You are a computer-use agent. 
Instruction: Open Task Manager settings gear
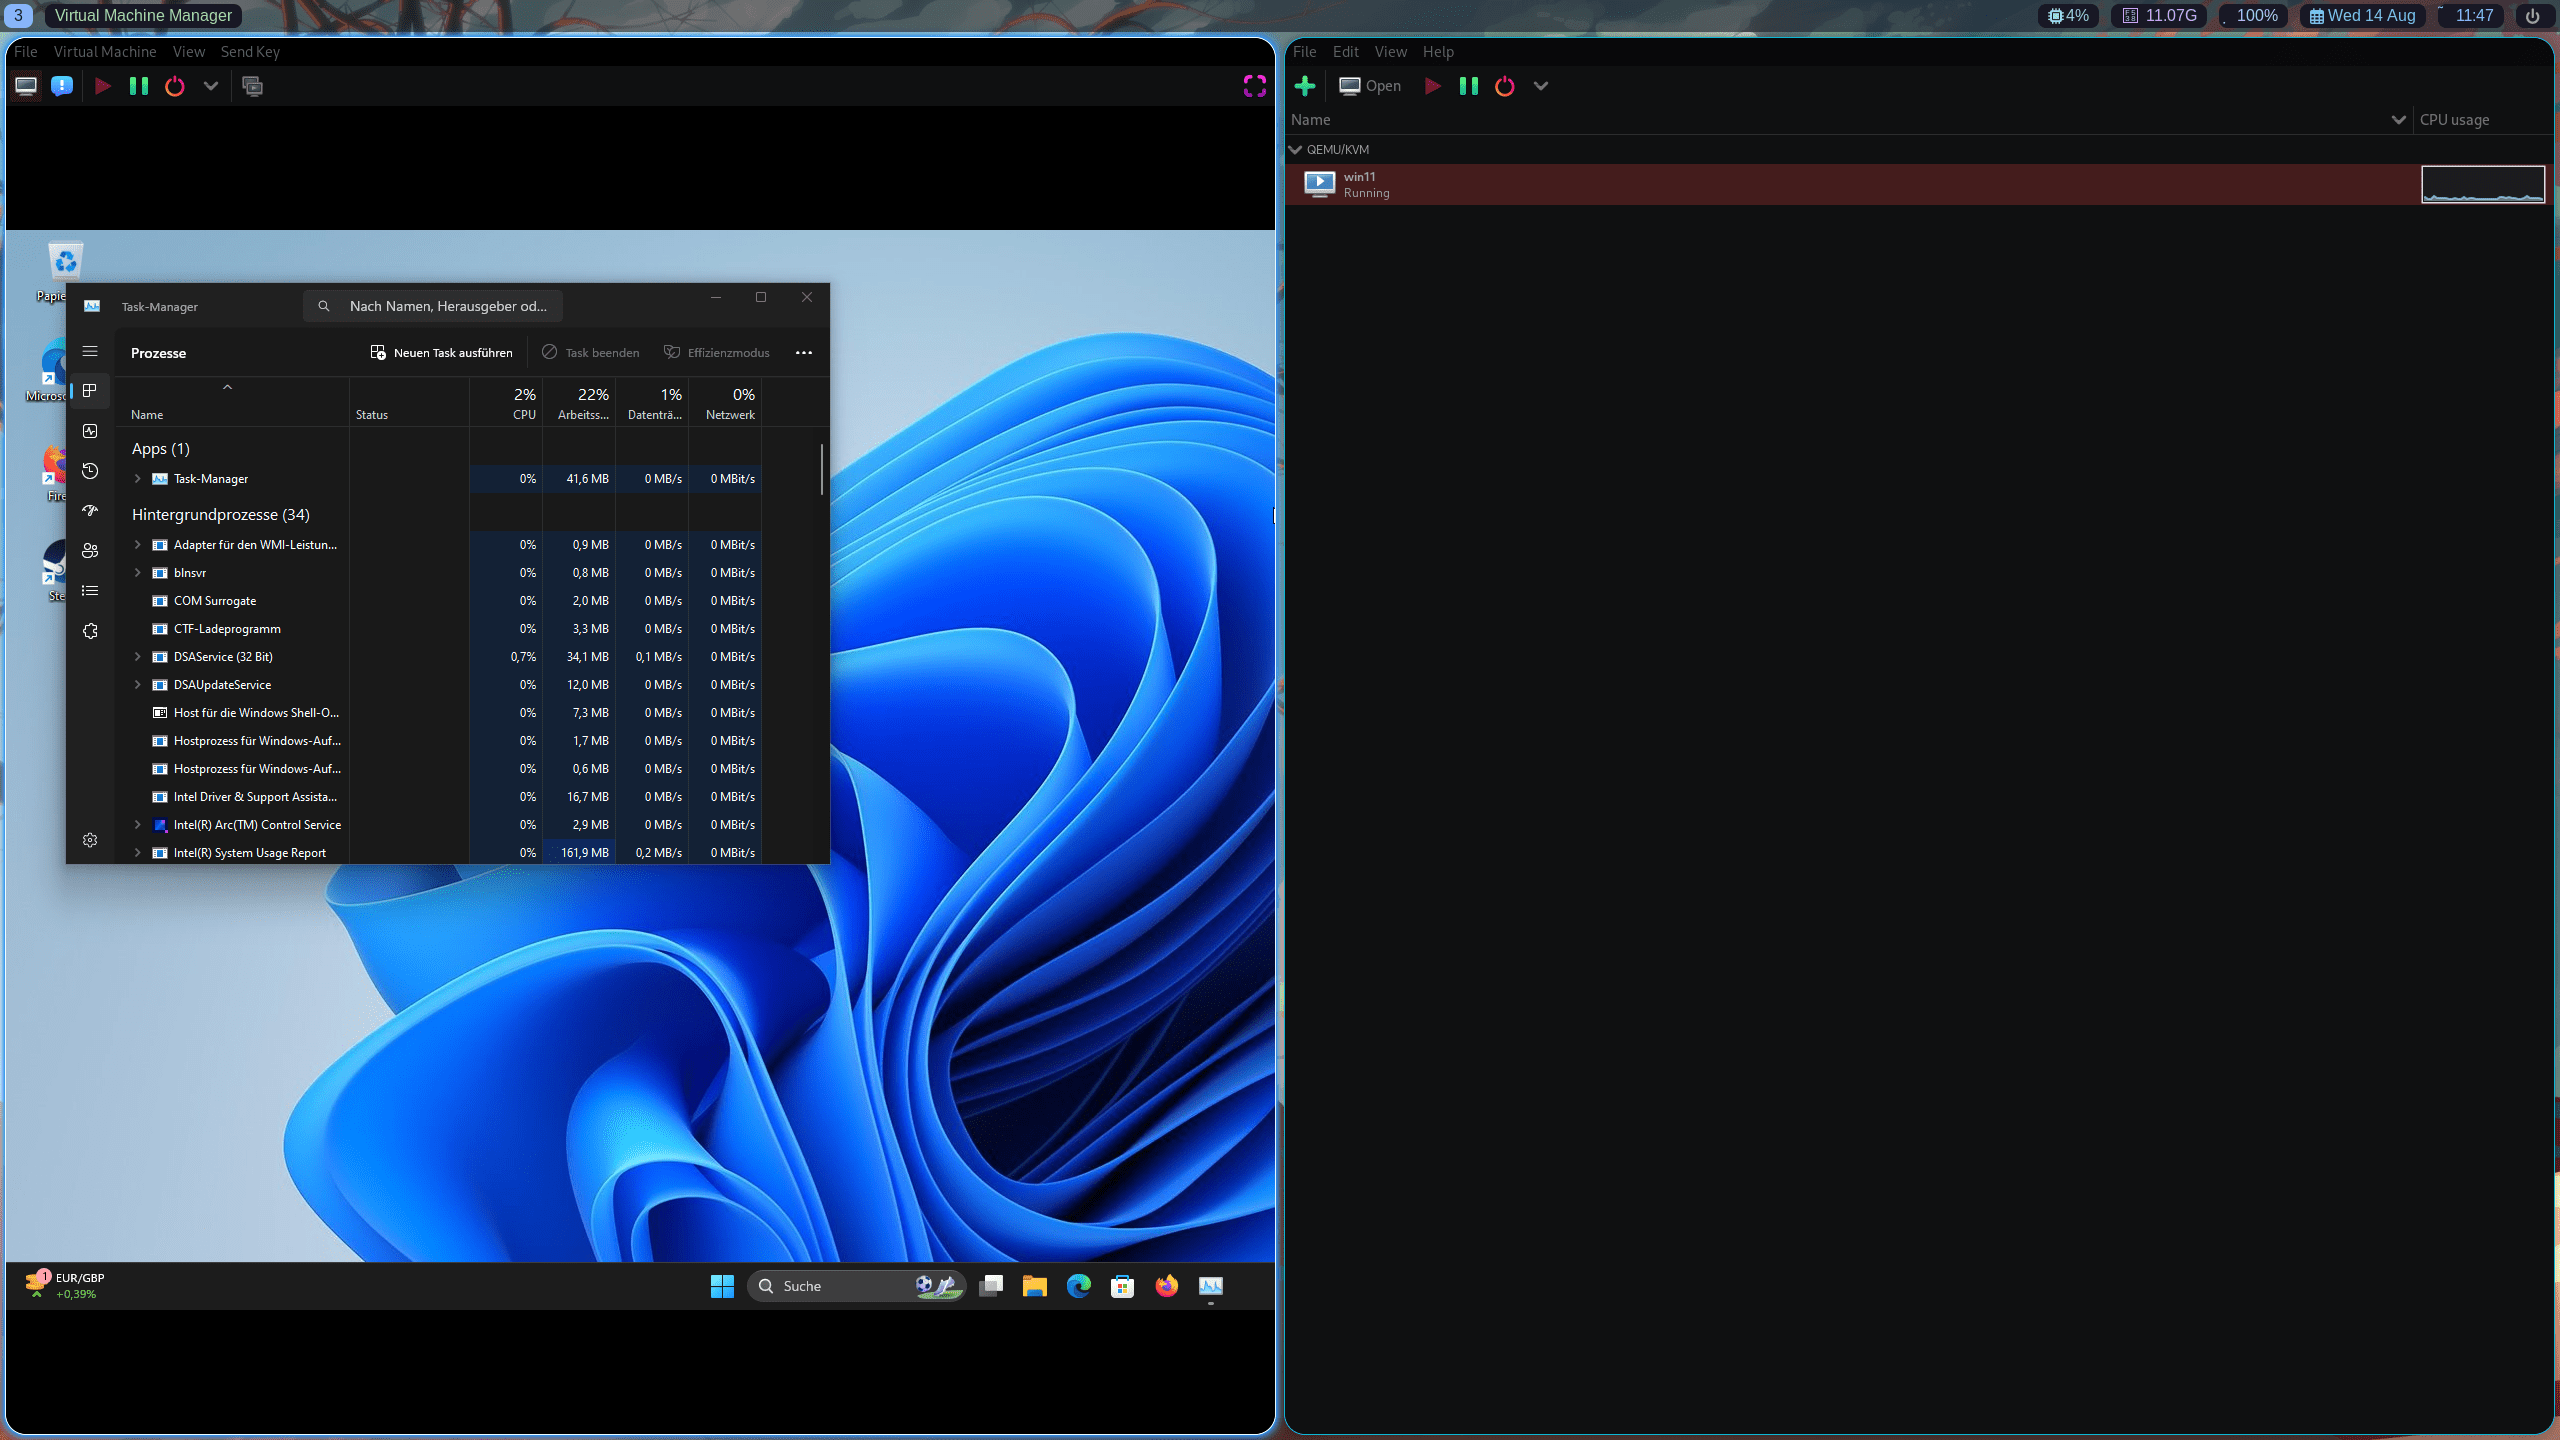(90, 840)
